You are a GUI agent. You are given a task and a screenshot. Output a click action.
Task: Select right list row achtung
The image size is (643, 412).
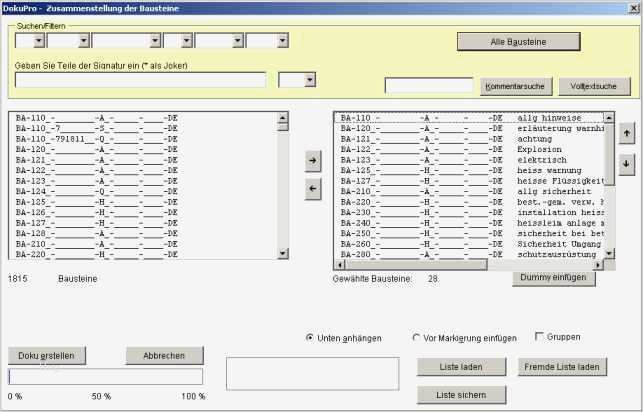pos(470,139)
